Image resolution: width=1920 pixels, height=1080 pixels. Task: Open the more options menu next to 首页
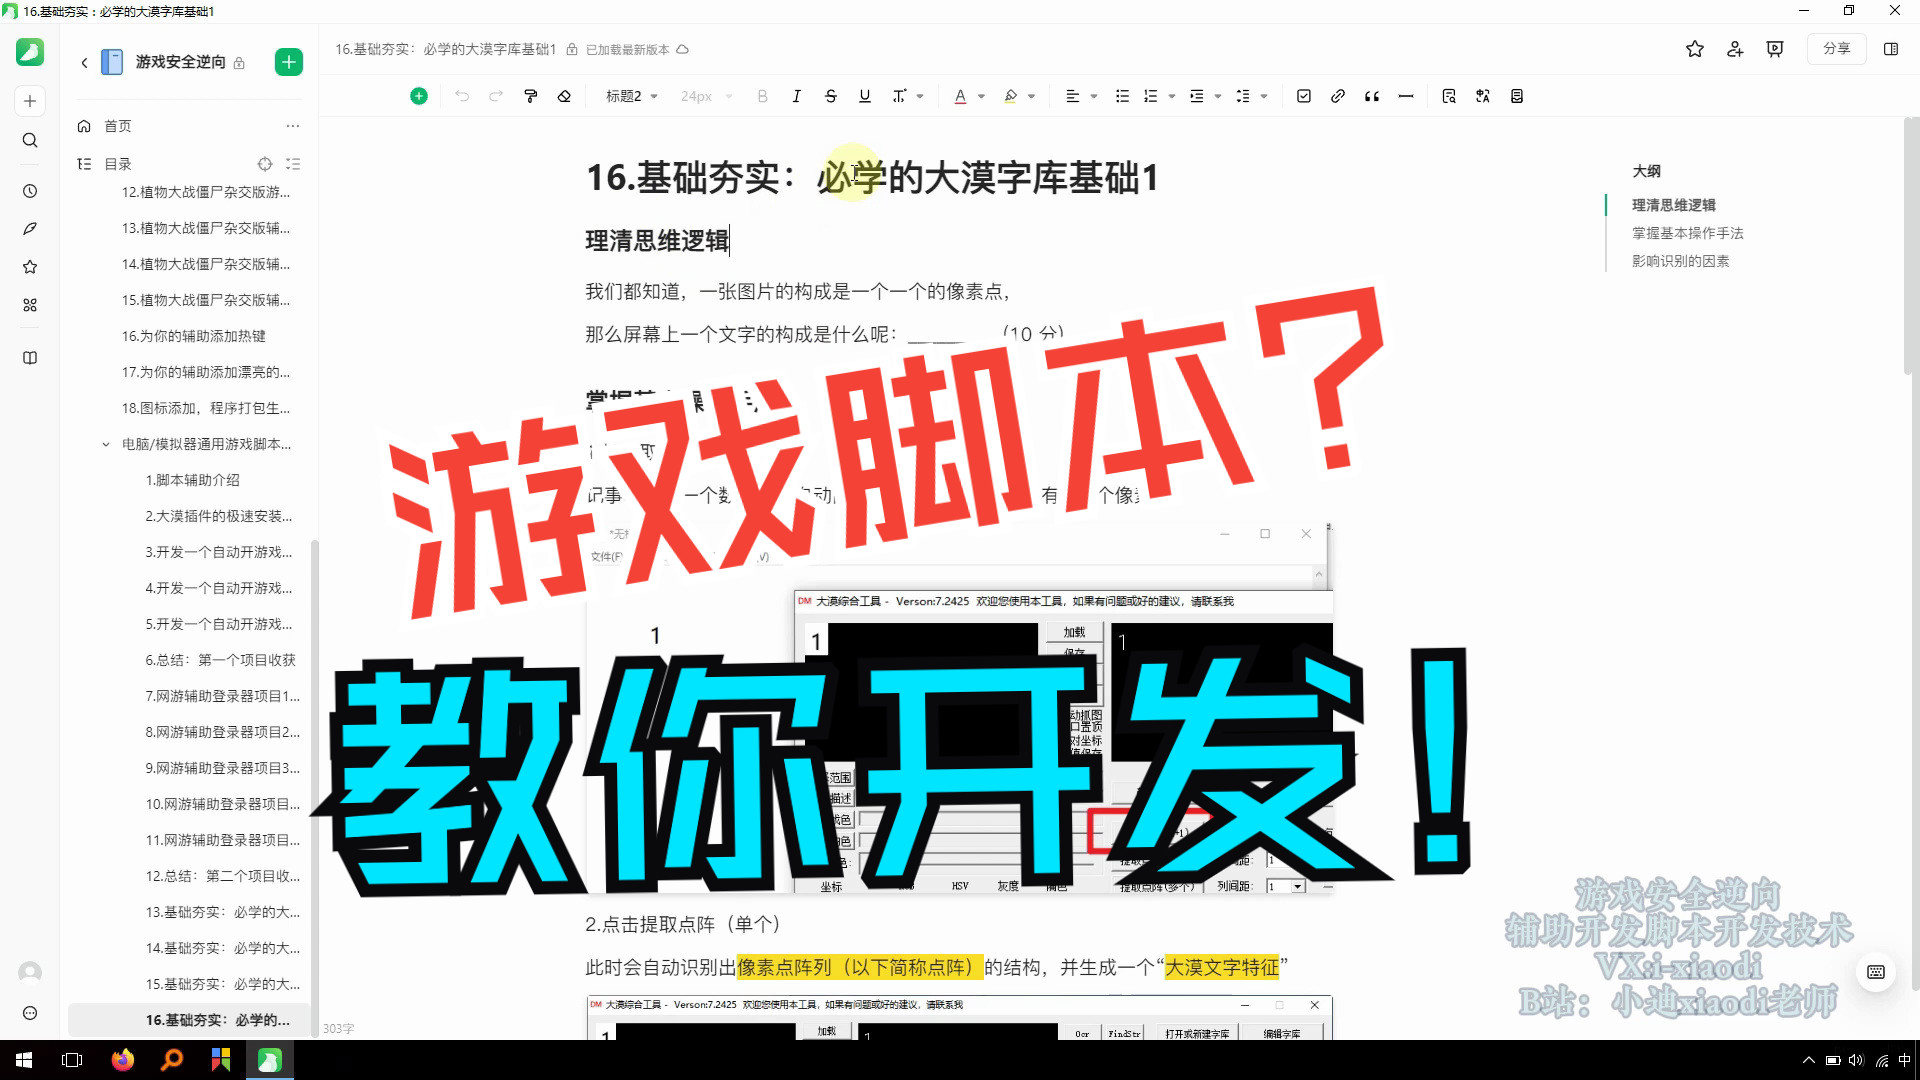click(292, 126)
